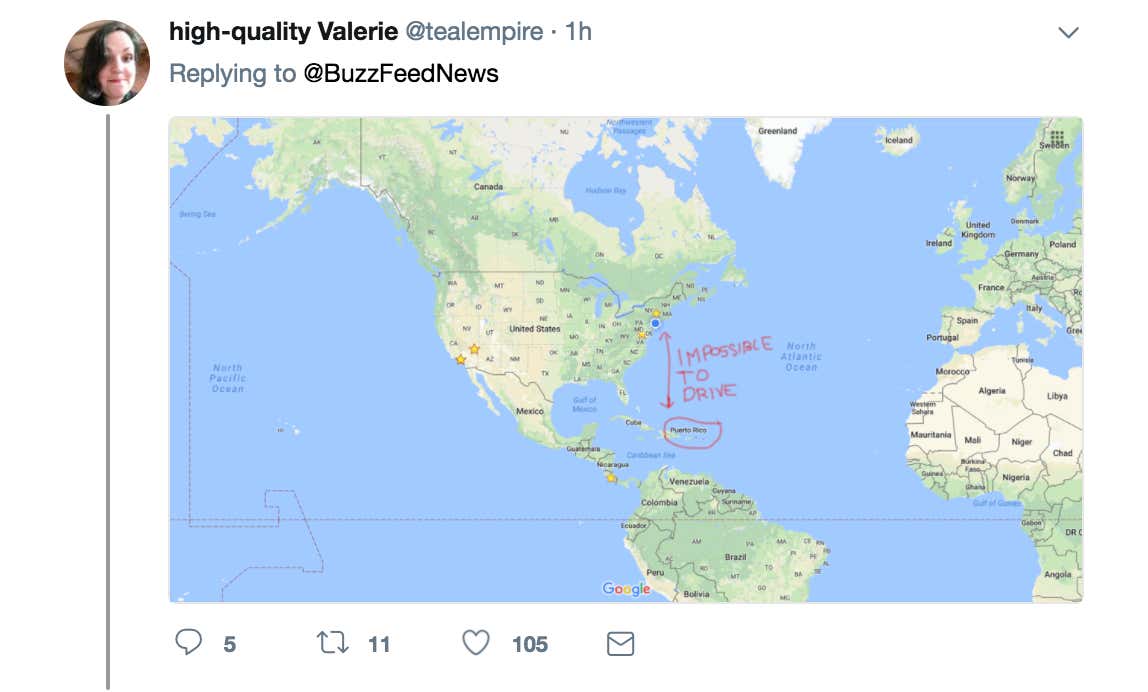Image resolution: width=1148 pixels, height=692 pixels.
Task: View the 11 retweets count
Action: click(x=378, y=645)
